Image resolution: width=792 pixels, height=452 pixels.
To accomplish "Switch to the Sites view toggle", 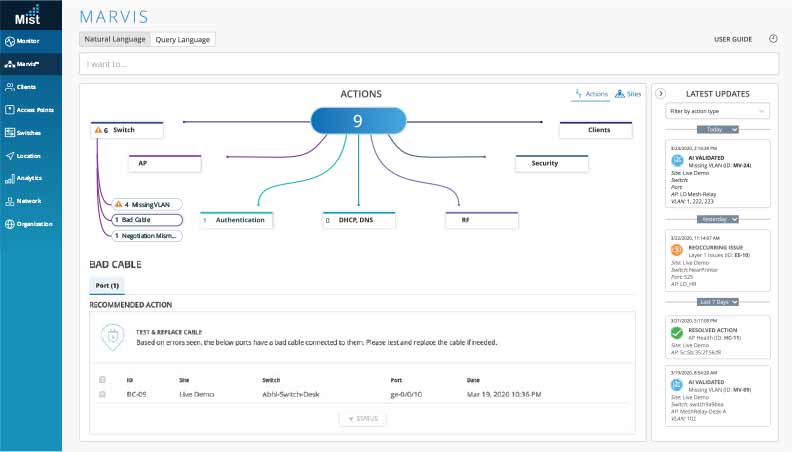I will coord(628,94).
